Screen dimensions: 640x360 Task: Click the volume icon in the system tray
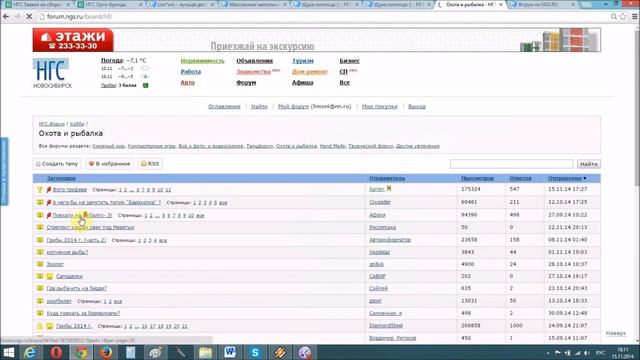pyautogui.click(x=587, y=353)
